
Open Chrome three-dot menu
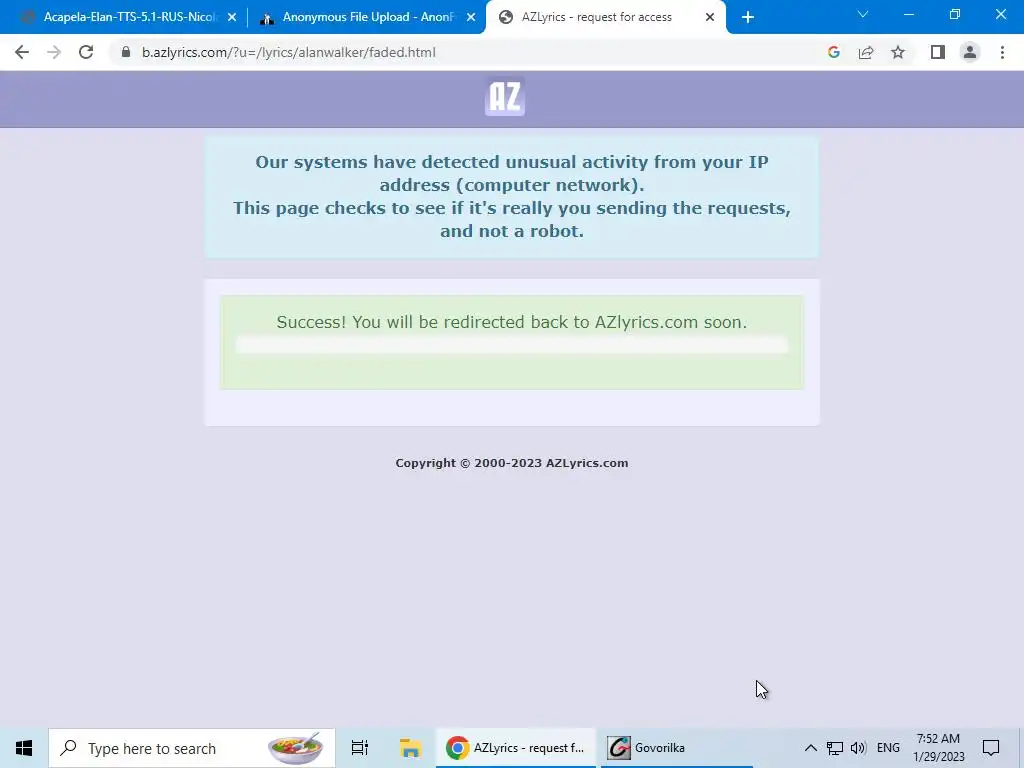(1002, 52)
